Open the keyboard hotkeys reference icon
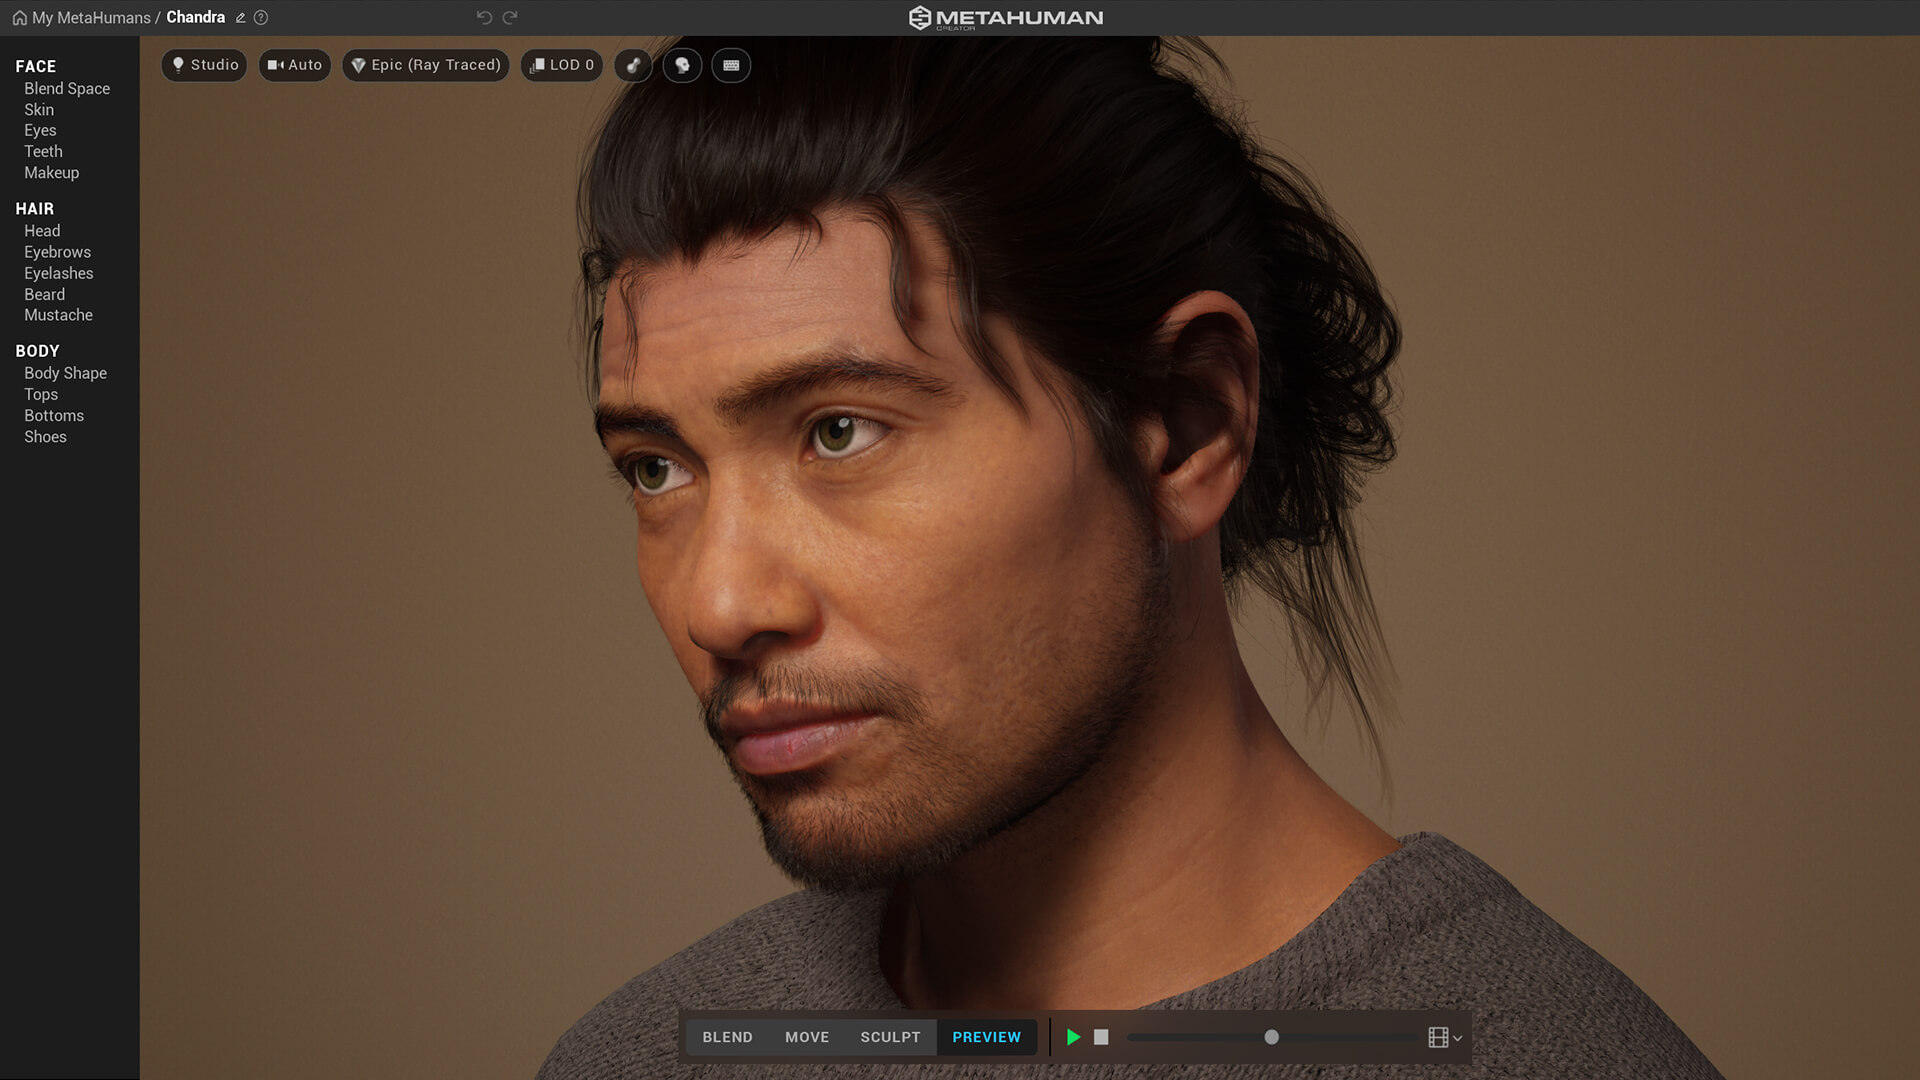 click(731, 65)
